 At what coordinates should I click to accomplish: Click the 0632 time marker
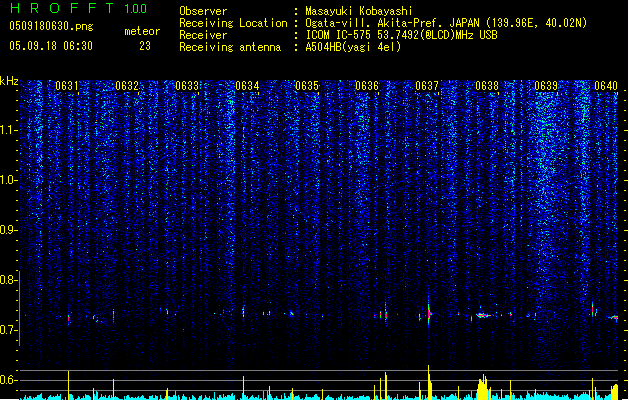[x=127, y=86]
